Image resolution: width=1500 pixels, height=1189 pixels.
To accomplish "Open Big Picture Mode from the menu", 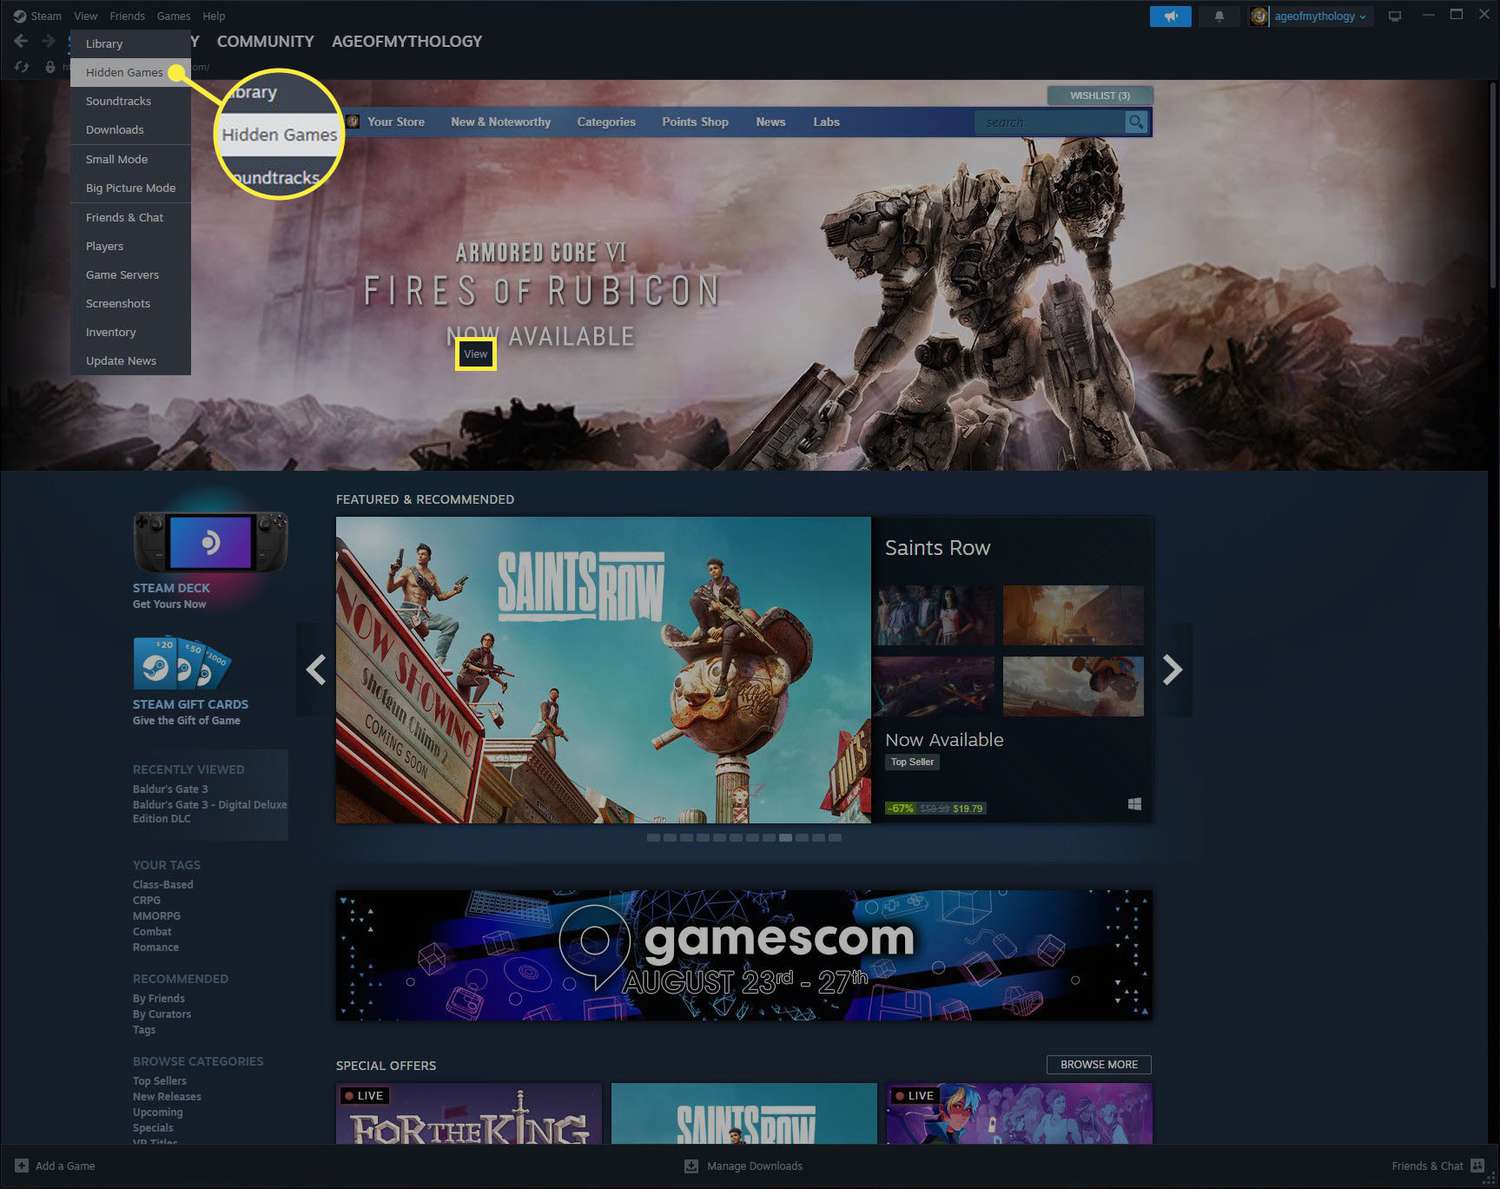I will click(x=130, y=187).
